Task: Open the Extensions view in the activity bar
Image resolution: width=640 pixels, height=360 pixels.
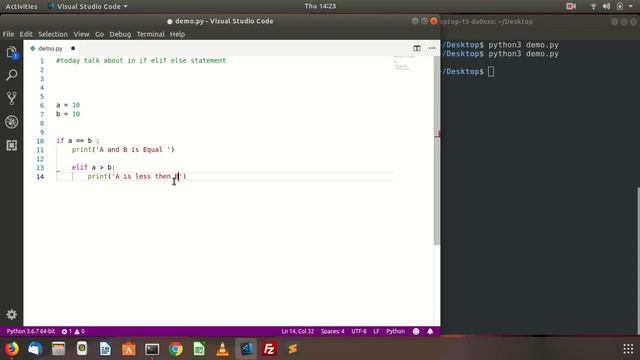Action: point(11,145)
